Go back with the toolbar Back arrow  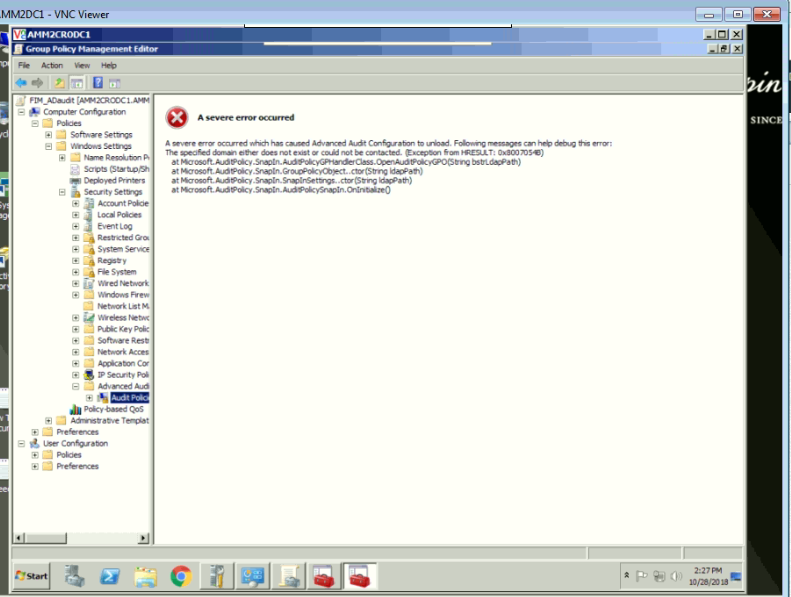pyautogui.click(x=21, y=83)
